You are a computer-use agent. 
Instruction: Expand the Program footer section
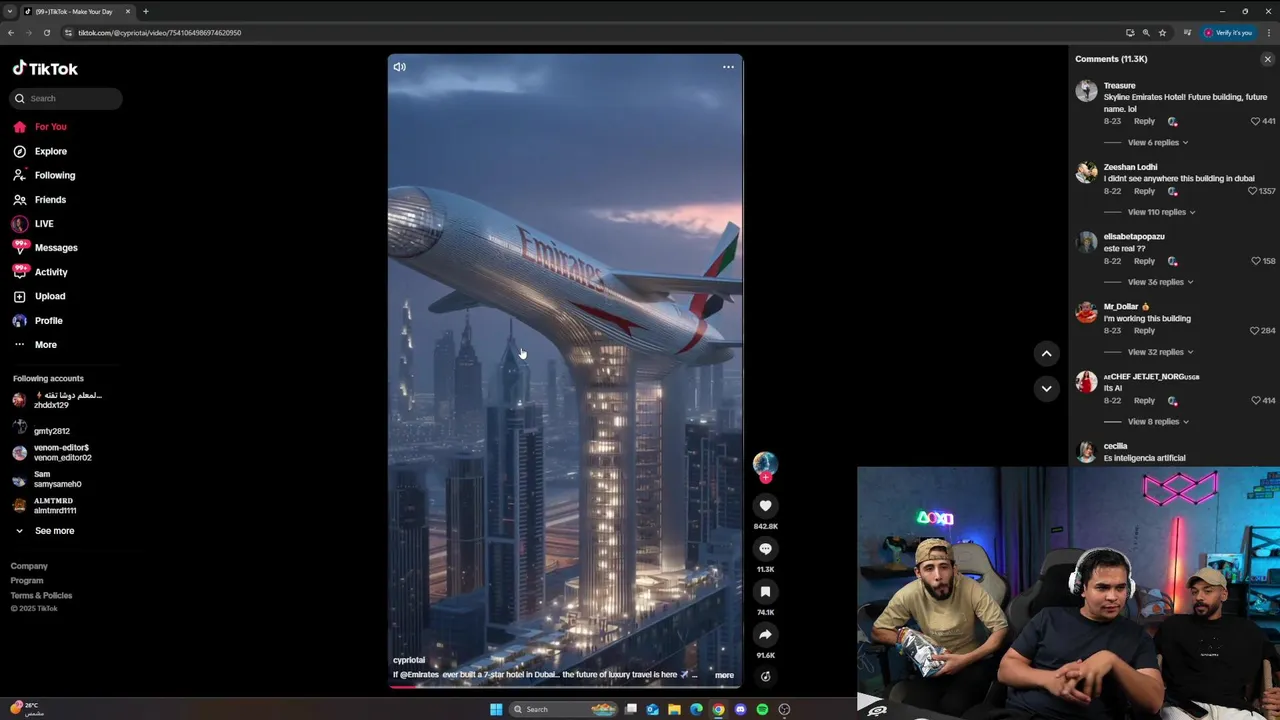[x=27, y=581]
